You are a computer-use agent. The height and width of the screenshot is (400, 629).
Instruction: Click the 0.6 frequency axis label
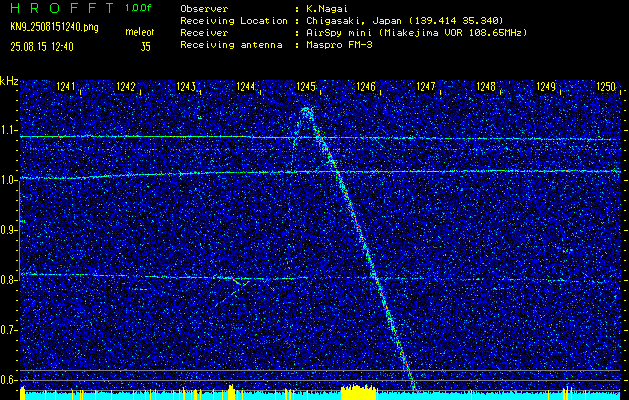[x=7, y=380]
